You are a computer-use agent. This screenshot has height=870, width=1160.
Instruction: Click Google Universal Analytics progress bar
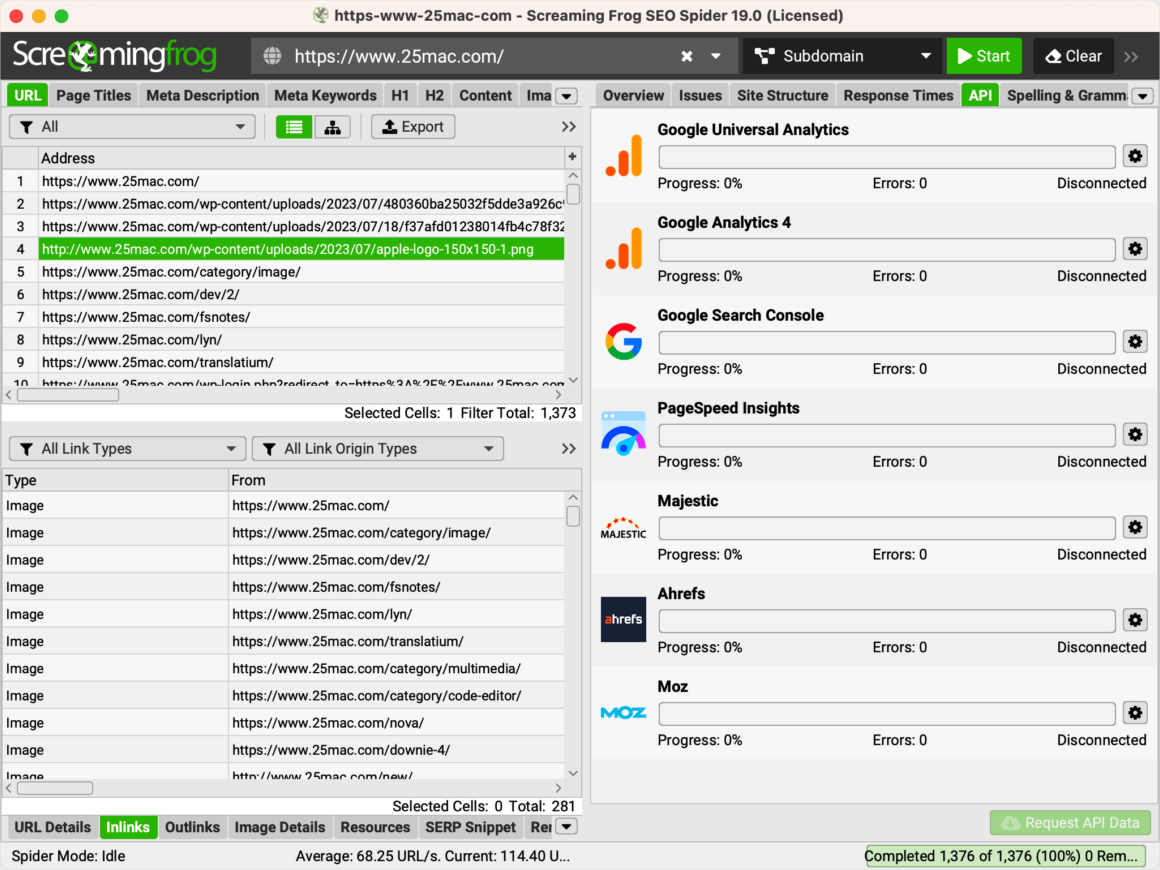click(x=887, y=157)
